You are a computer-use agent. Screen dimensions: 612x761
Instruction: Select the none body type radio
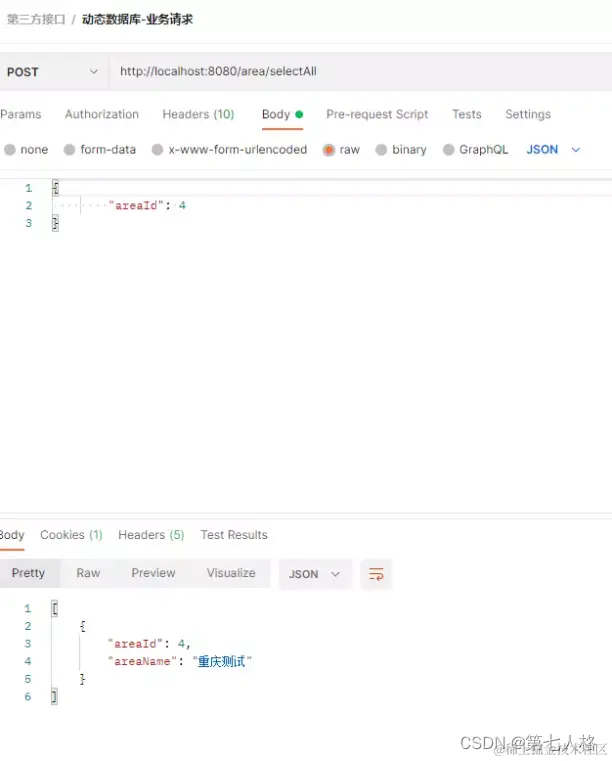[x=10, y=149]
